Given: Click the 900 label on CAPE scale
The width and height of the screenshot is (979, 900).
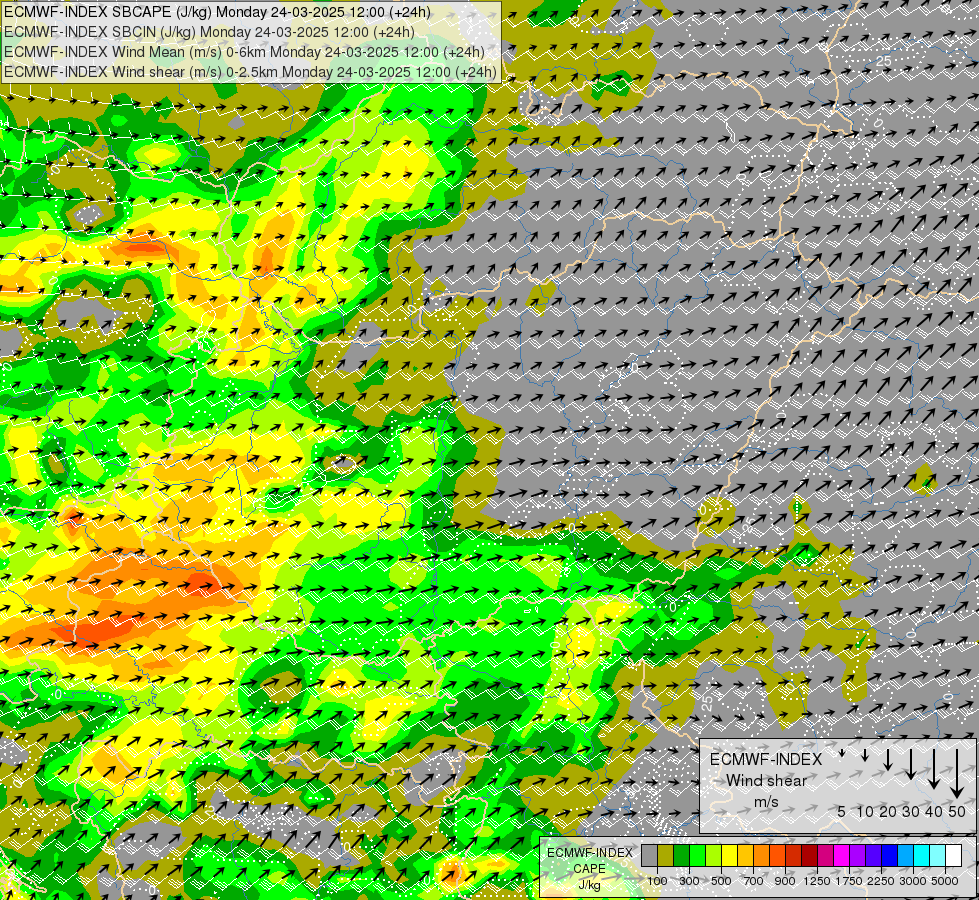Looking at the screenshot, I should click(785, 881).
